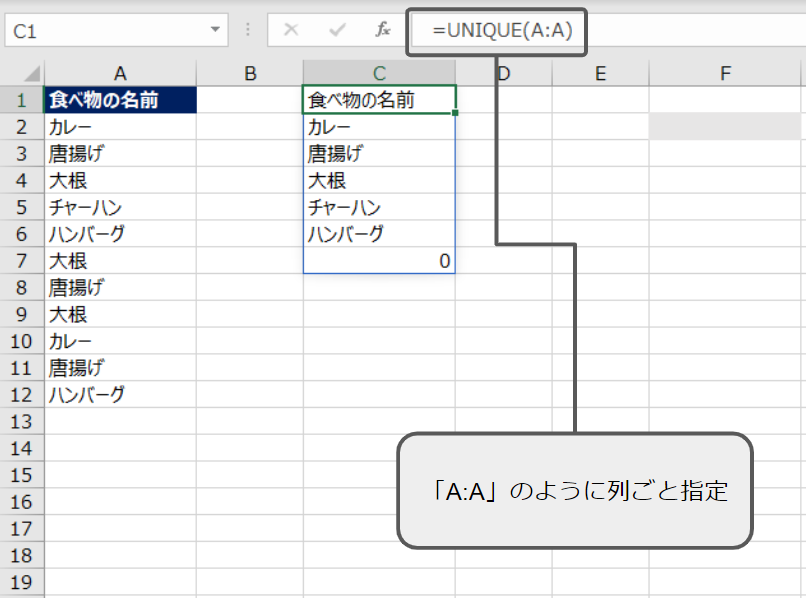The image size is (806, 598).
Task: Select row 16 header
Action: point(22,501)
